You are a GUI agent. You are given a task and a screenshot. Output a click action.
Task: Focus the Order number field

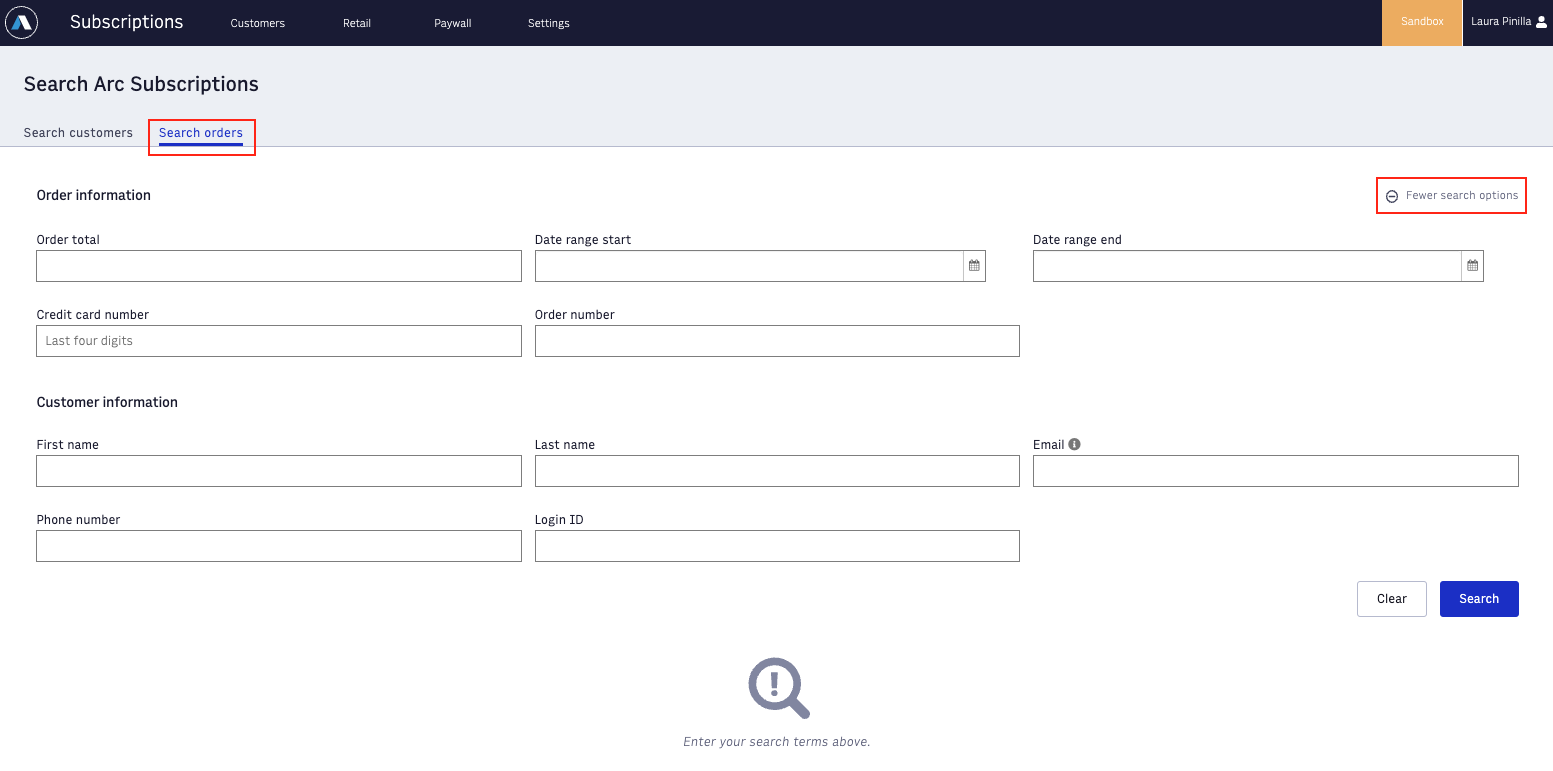click(777, 341)
